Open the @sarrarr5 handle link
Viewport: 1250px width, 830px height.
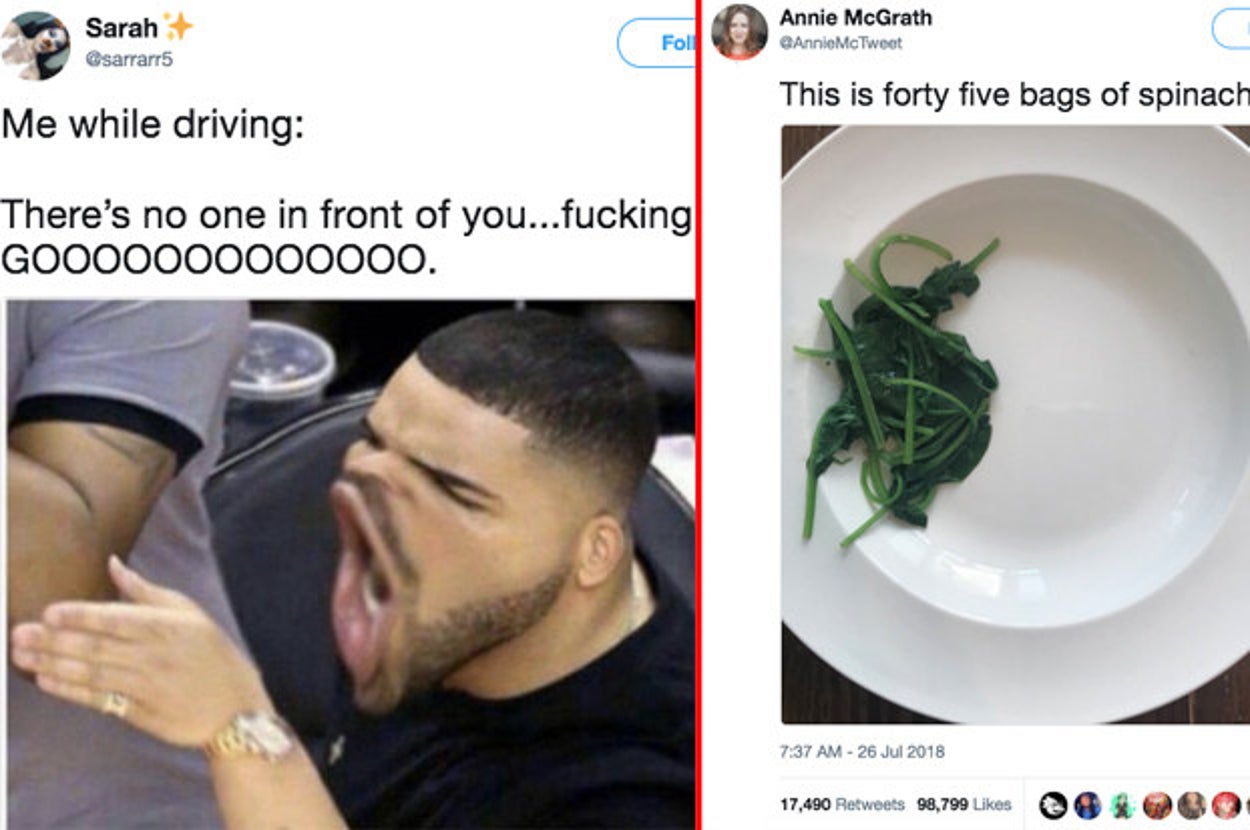click(x=129, y=59)
